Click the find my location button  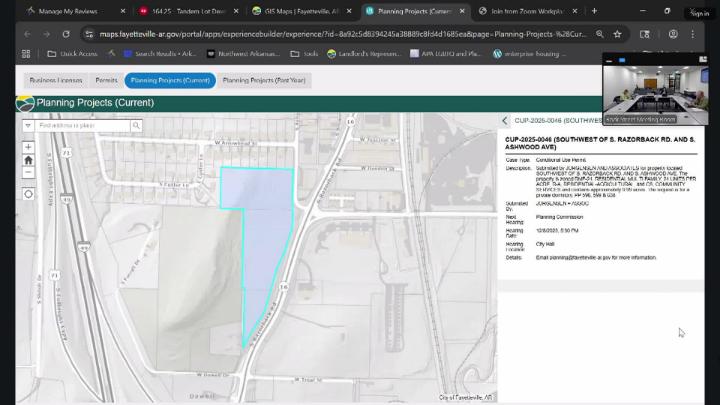[28, 194]
